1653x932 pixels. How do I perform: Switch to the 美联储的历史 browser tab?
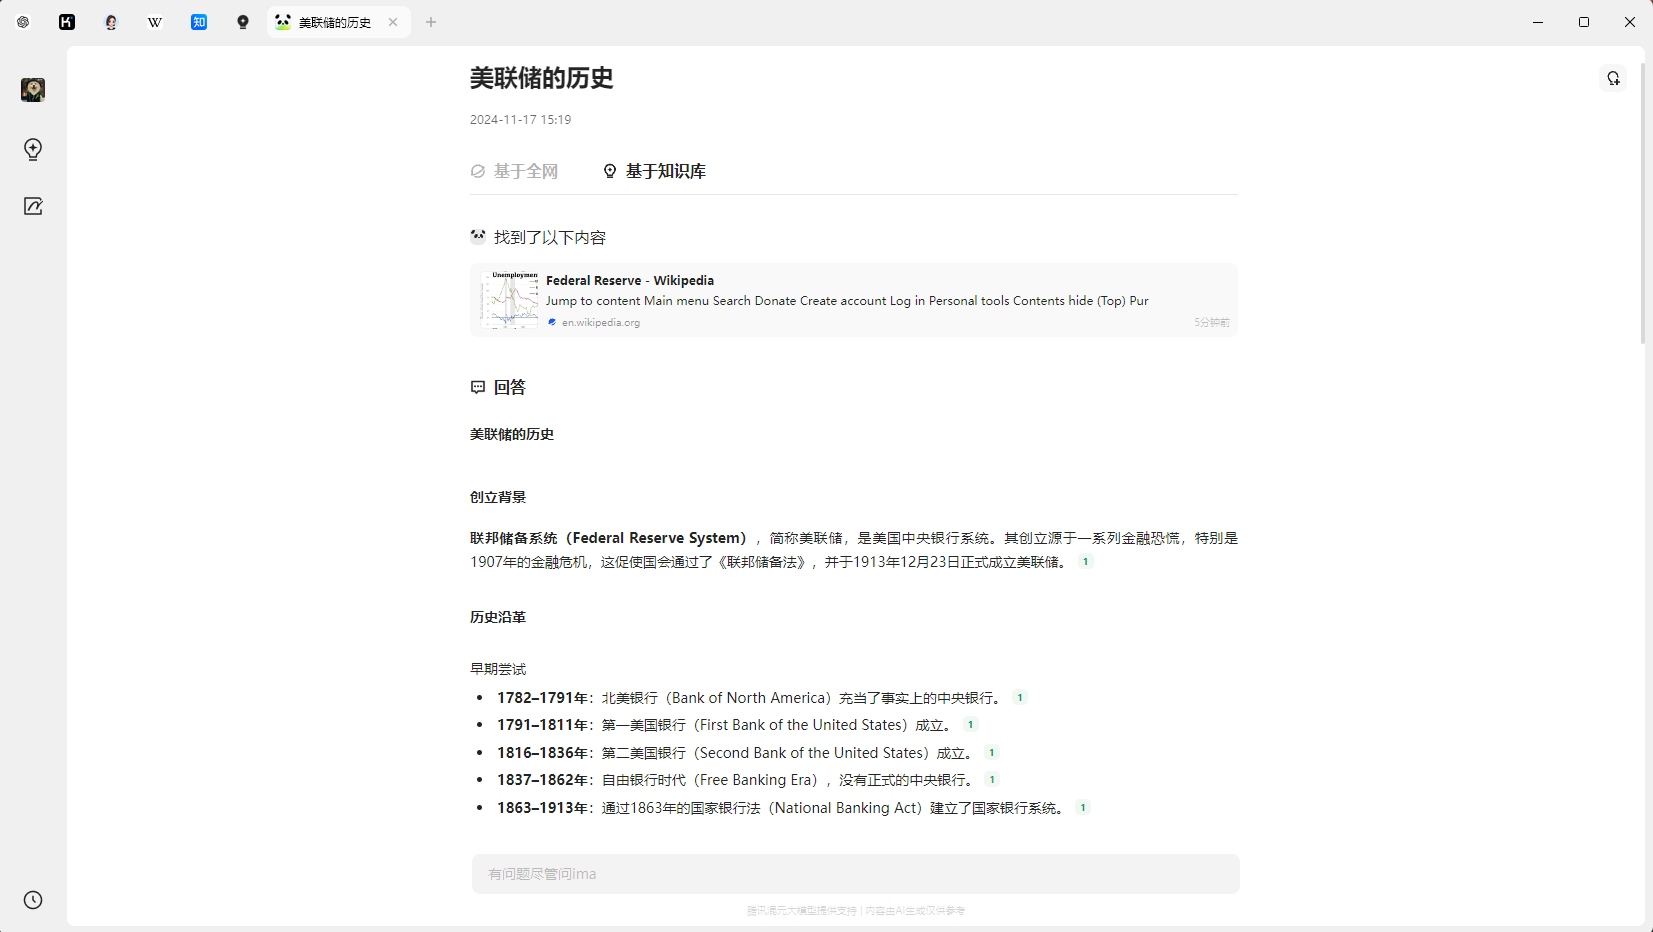338,22
